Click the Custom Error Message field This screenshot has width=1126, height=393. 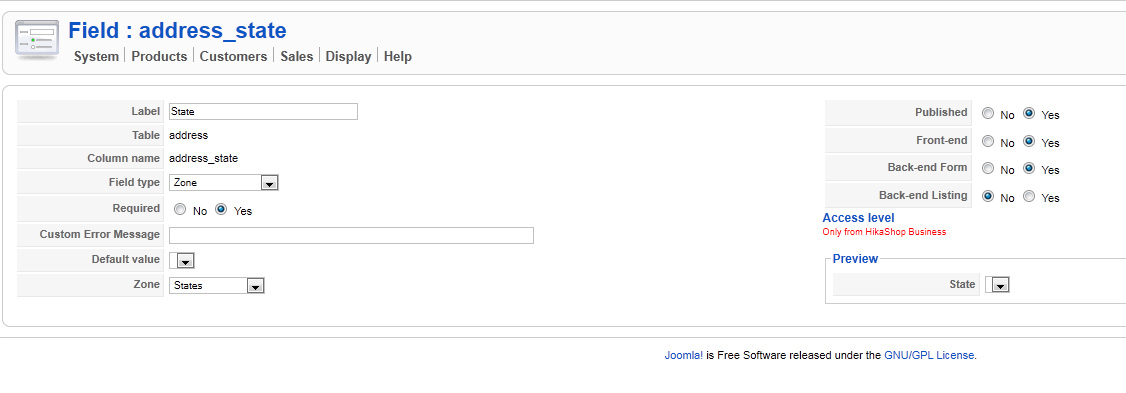351,236
